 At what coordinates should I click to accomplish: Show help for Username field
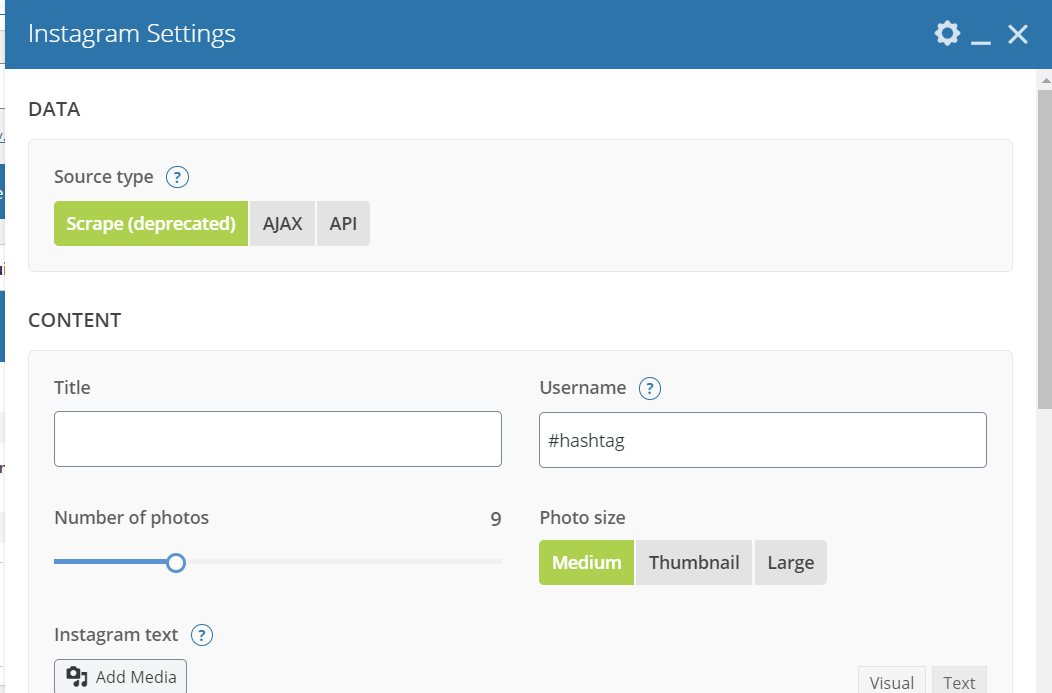pyautogui.click(x=650, y=388)
